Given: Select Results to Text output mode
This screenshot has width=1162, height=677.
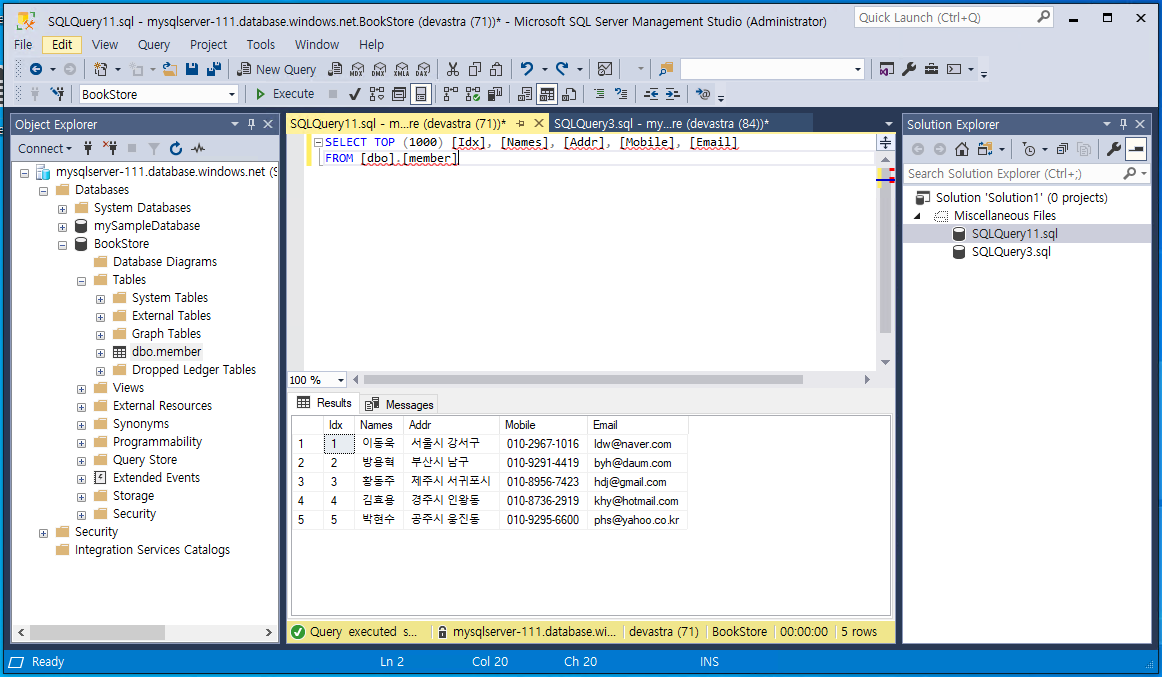Looking at the screenshot, I should coord(525,94).
